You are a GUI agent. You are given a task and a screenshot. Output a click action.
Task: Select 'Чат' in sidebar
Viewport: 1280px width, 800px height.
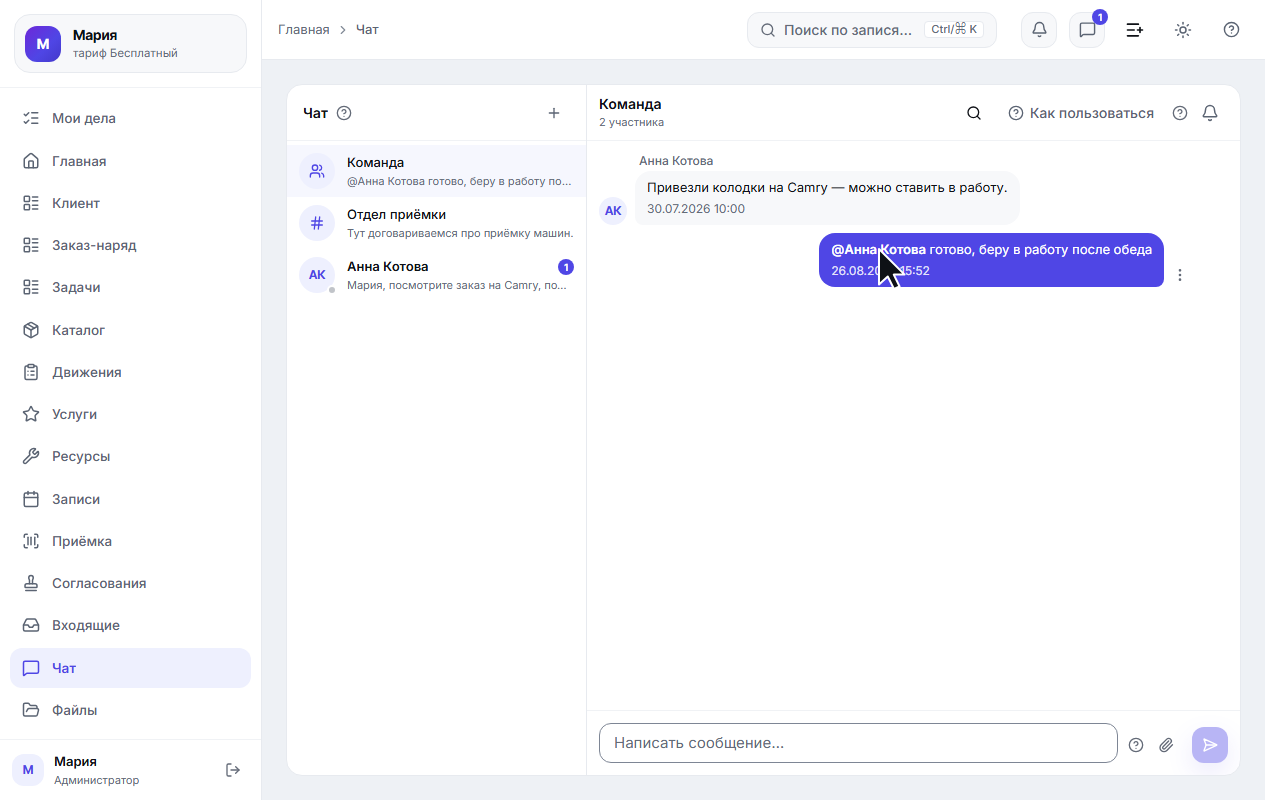[x=130, y=668]
